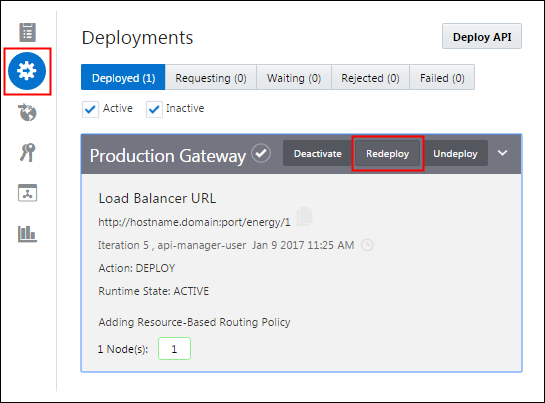Viewport: 545px width, 403px height.
Task: Click the http://hostname.domain:port/energy/1 URL text
Action: [x=194, y=222]
